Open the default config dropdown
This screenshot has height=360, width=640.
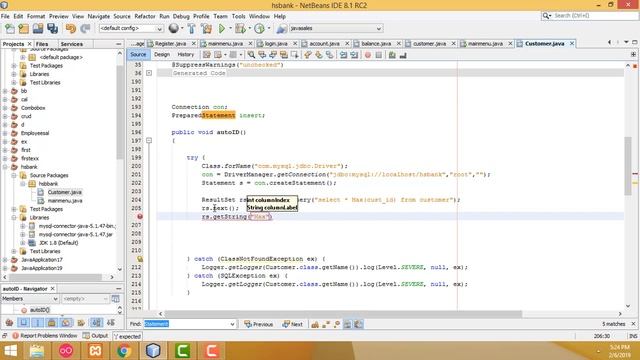click(131, 28)
